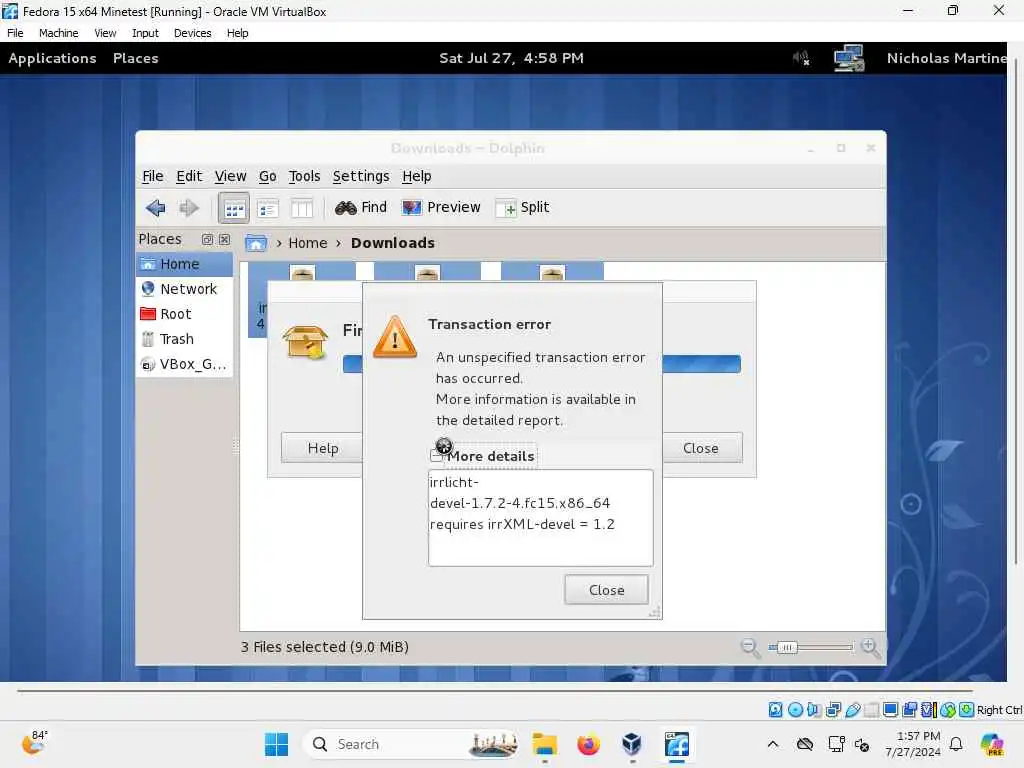Click the Fedora panel clock

(511, 58)
